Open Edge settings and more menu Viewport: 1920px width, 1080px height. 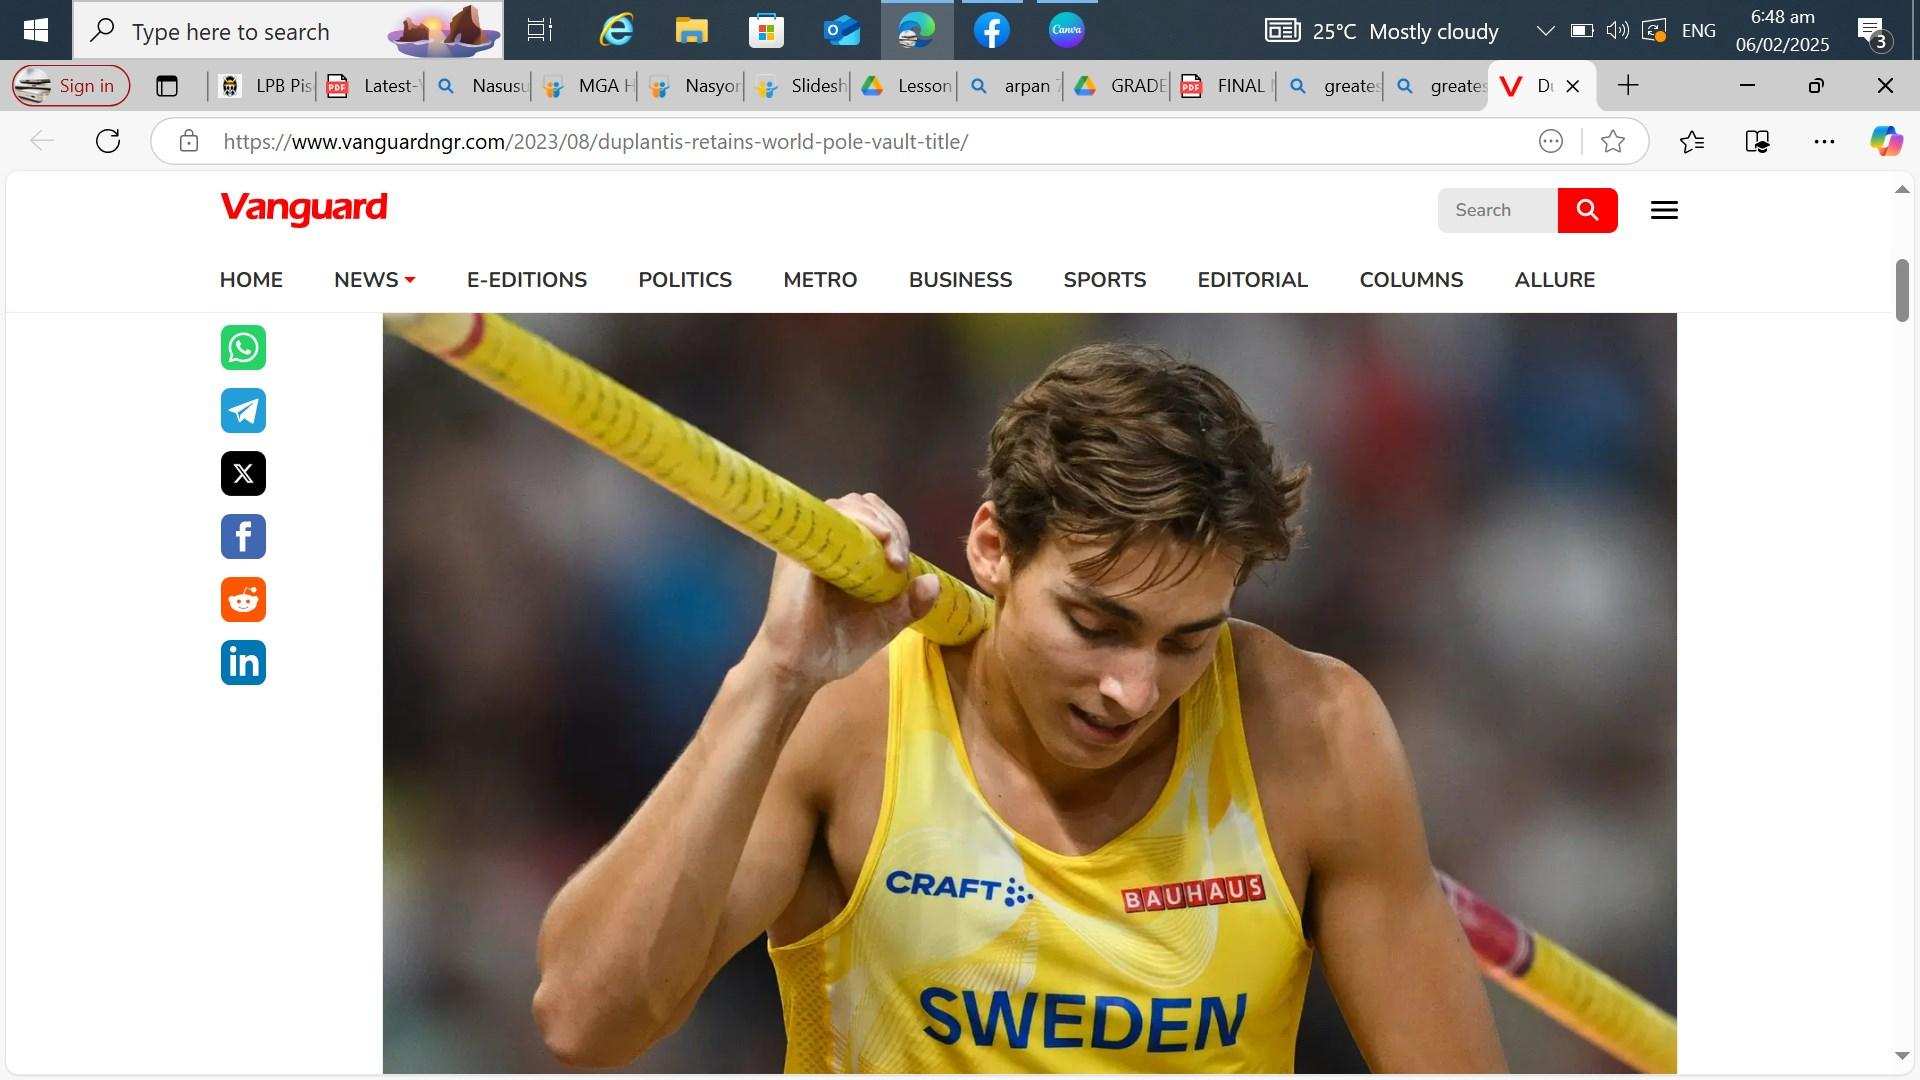tap(1824, 142)
